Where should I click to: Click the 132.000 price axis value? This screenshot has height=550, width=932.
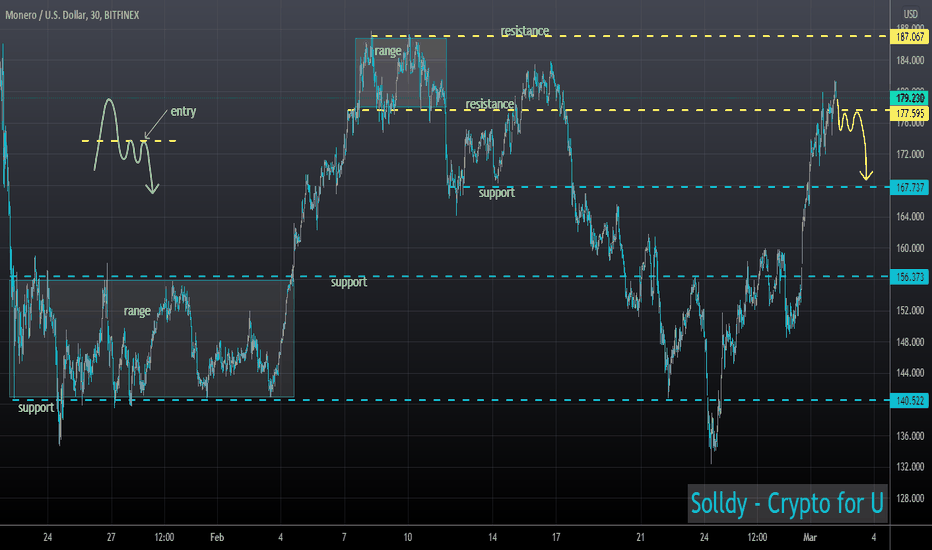tap(910, 467)
